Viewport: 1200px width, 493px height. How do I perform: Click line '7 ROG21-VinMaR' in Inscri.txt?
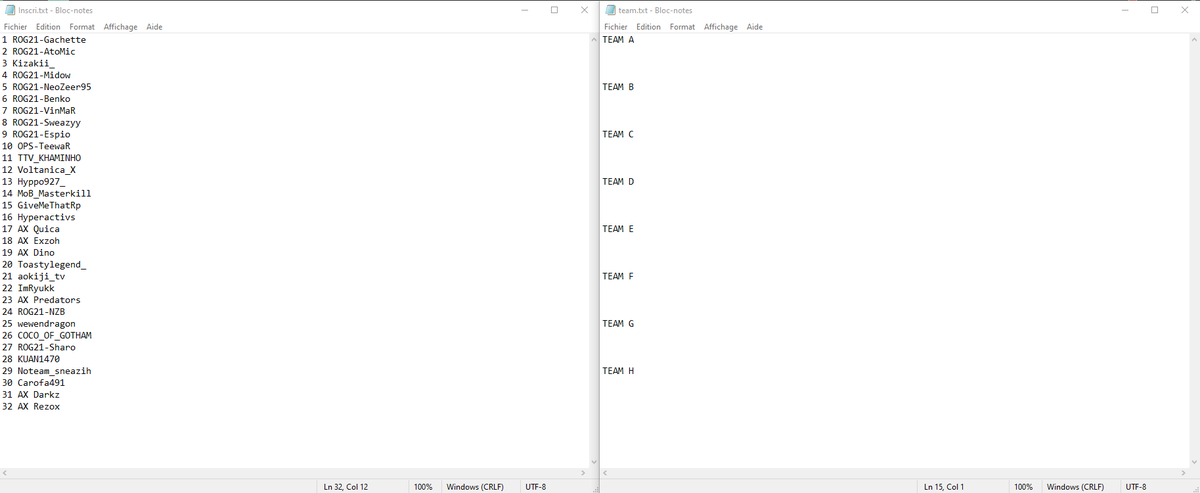(39, 111)
